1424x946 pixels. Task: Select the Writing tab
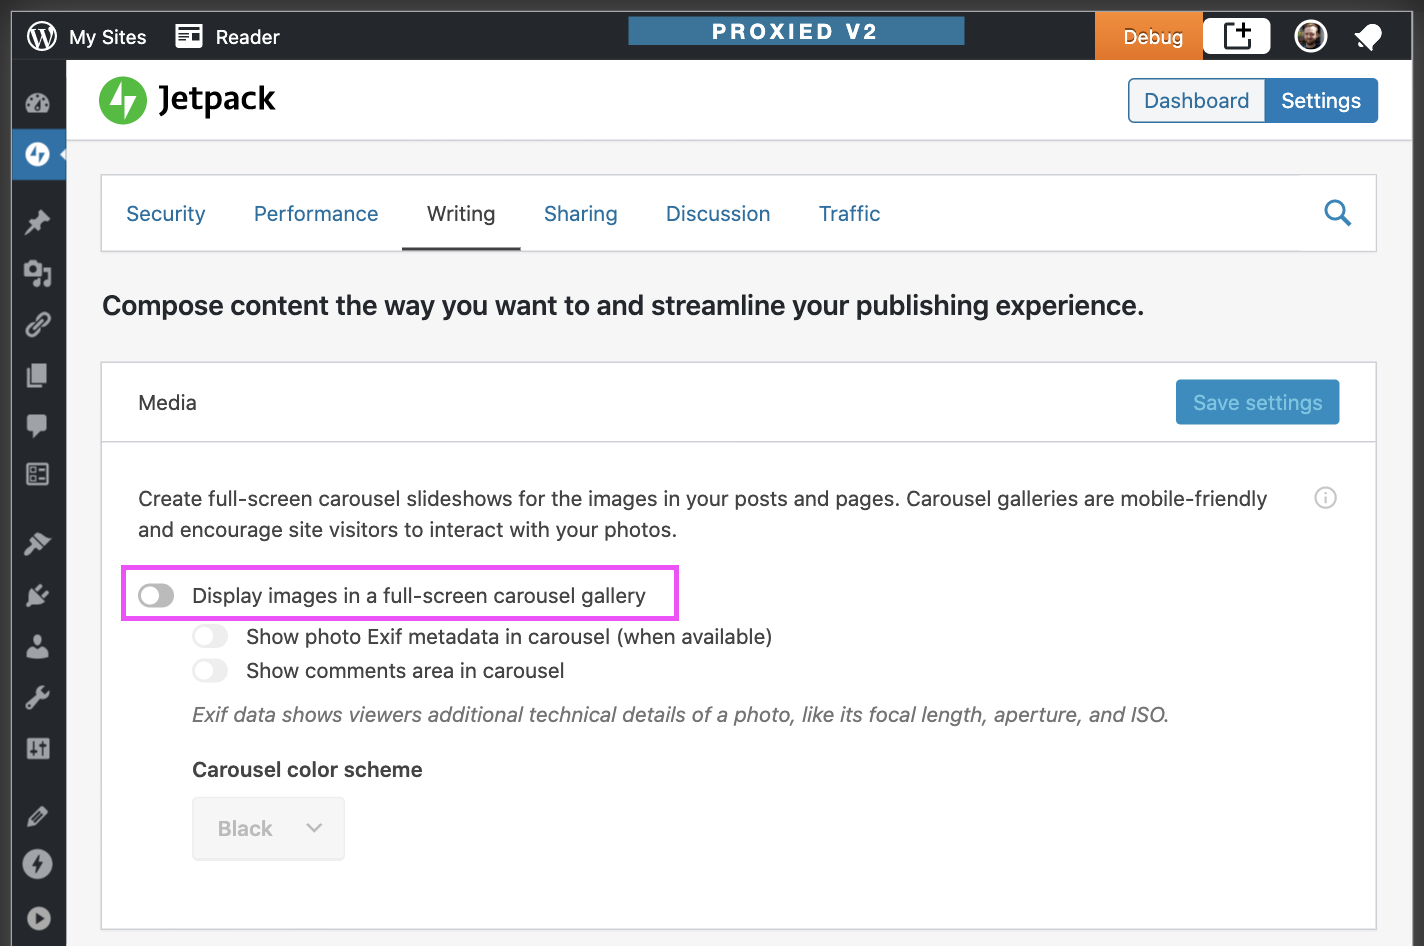pos(461,214)
